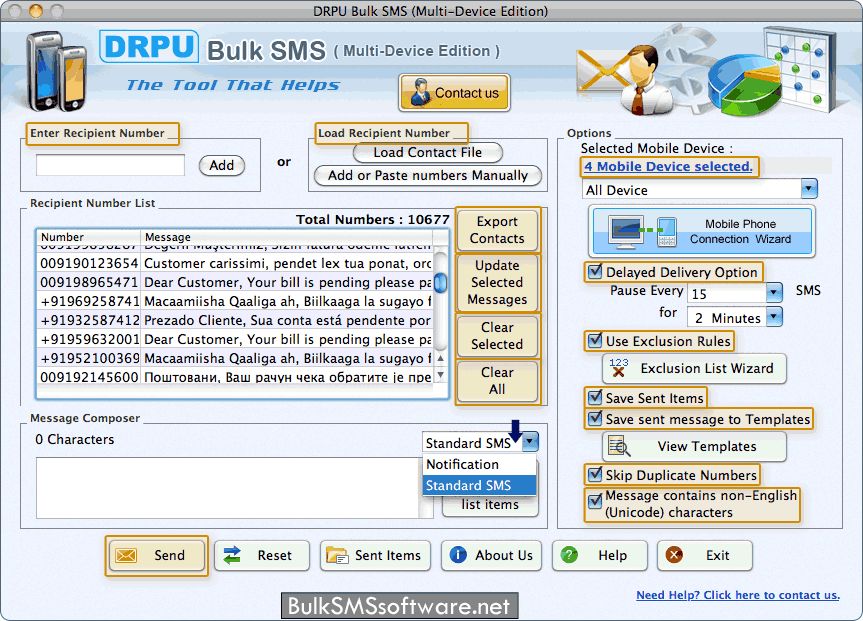Click into the message composer text area
This screenshot has height=621, width=863.
[x=228, y=488]
